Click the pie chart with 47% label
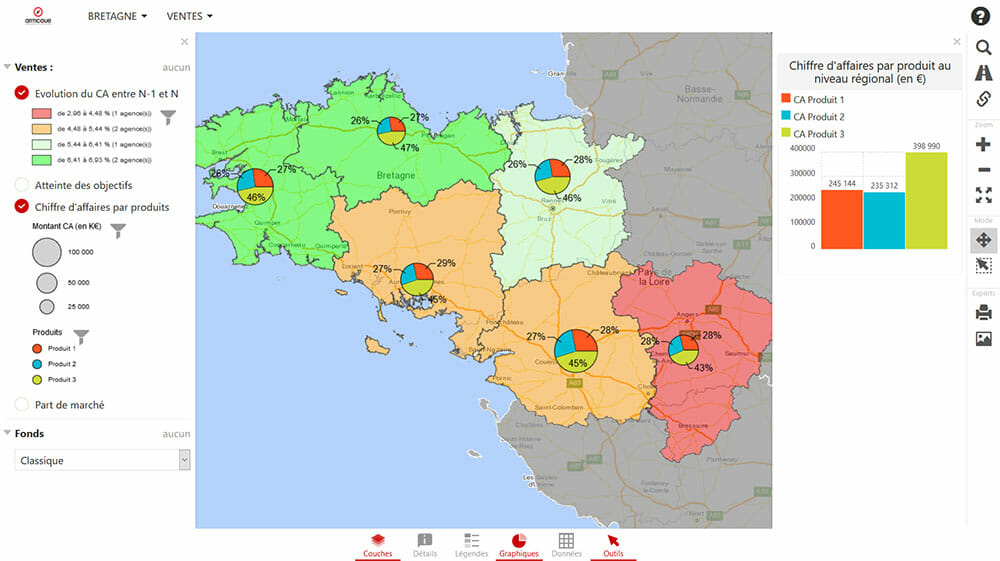The image size is (1000, 561). [391, 131]
